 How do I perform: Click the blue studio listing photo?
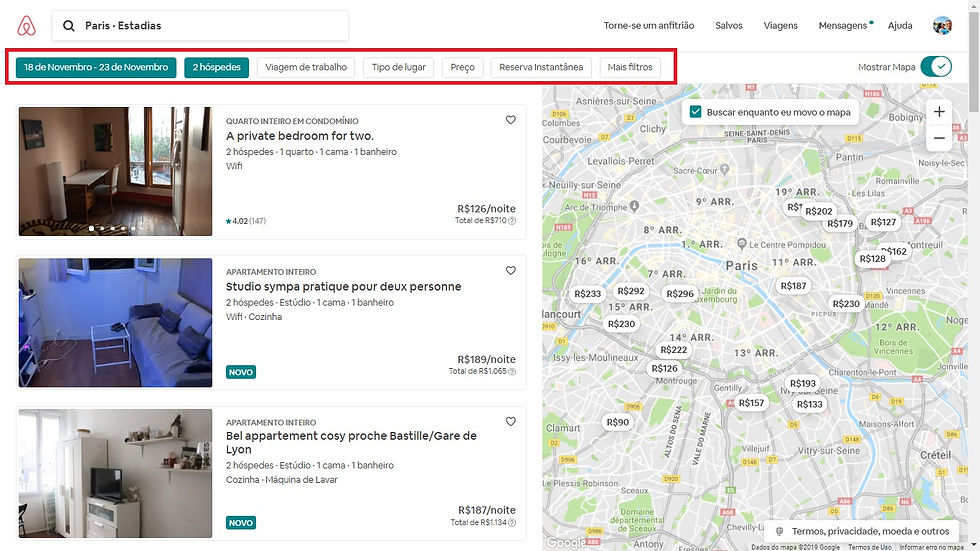coord(115,322)
